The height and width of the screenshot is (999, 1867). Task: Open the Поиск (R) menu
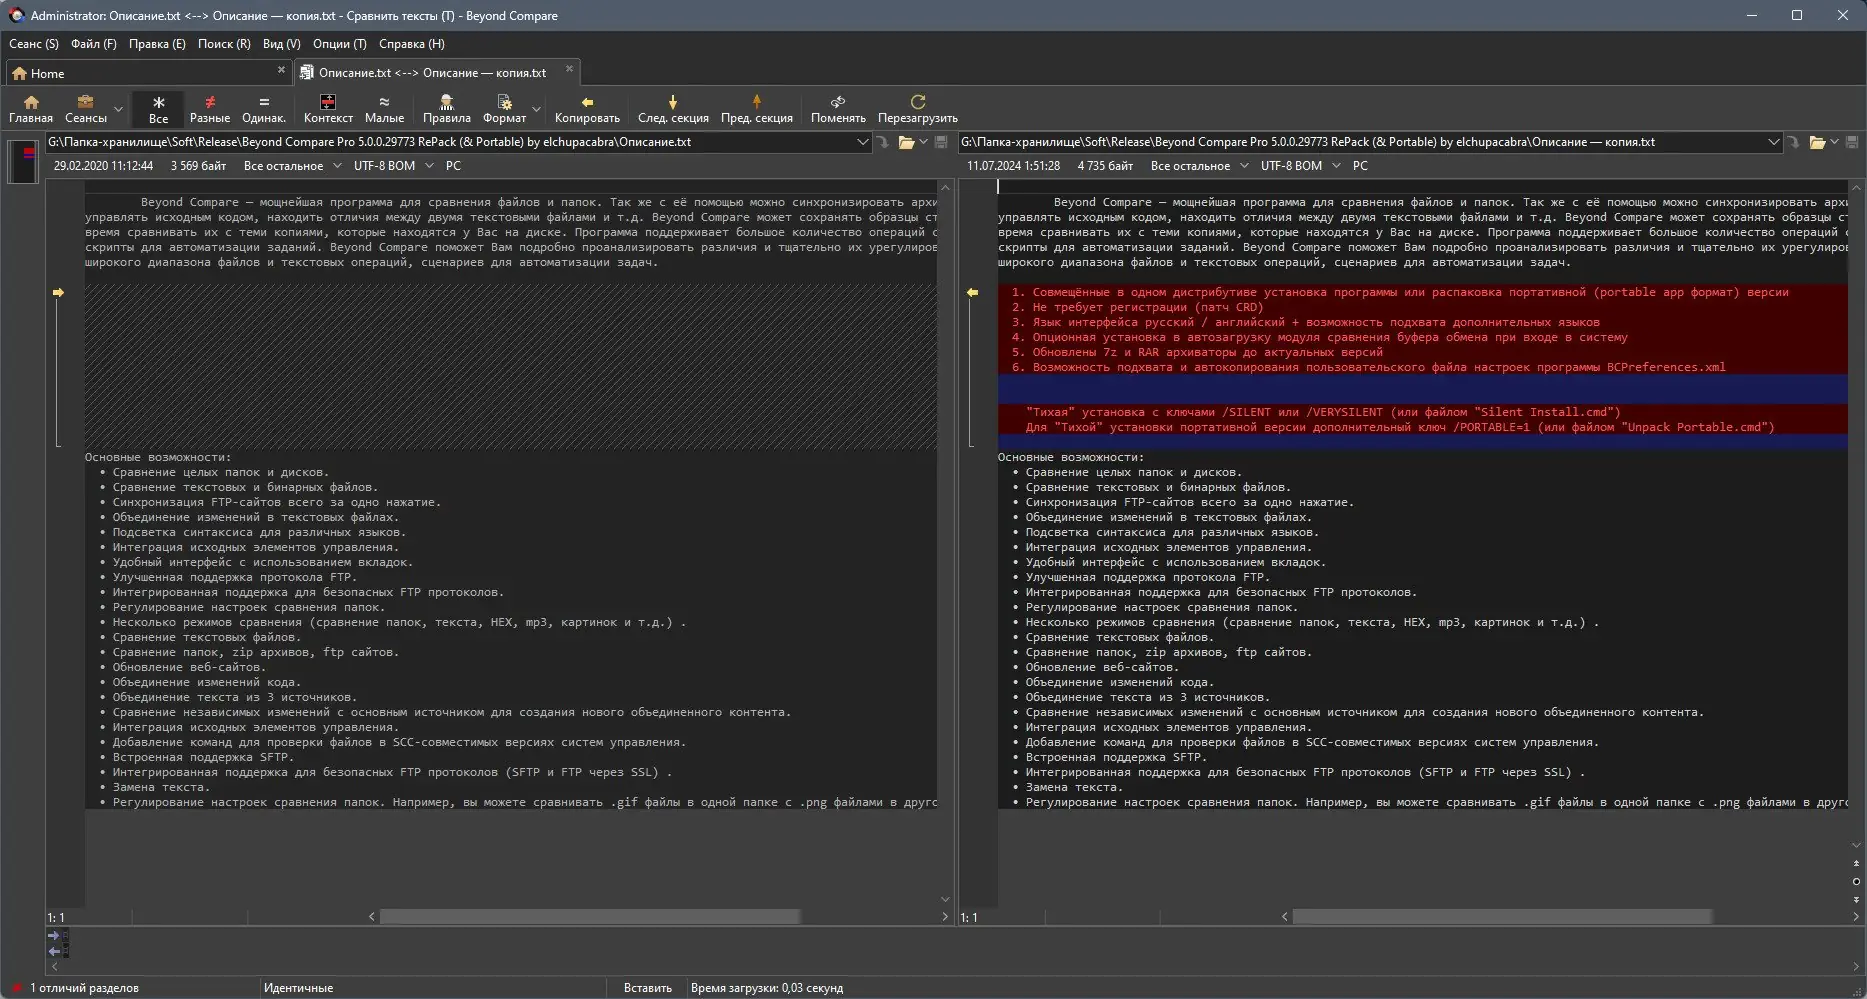tap(224, 44)
